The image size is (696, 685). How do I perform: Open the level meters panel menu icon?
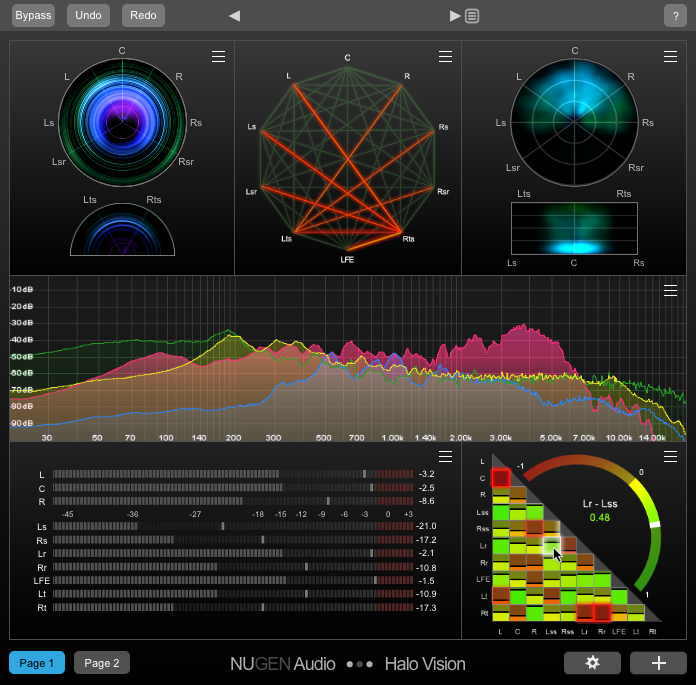[x=445, y=457]
